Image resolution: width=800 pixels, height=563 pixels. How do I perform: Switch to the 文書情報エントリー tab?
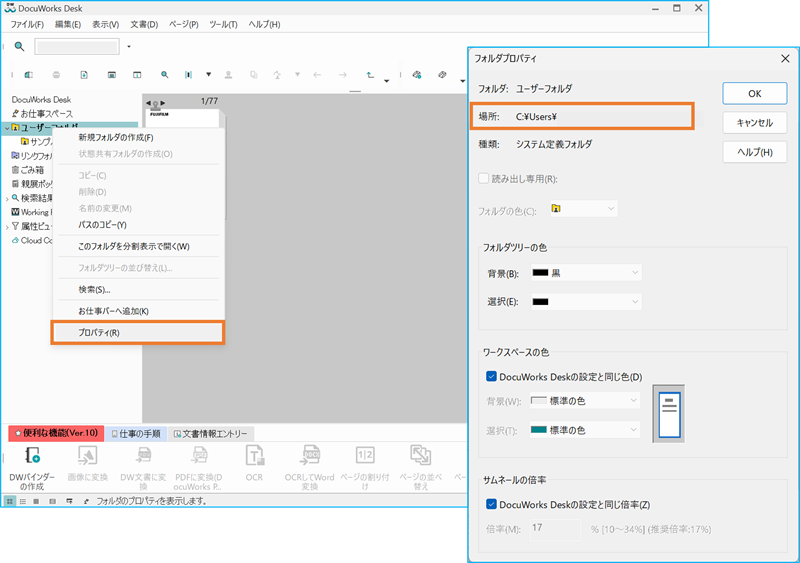[210, 434]
